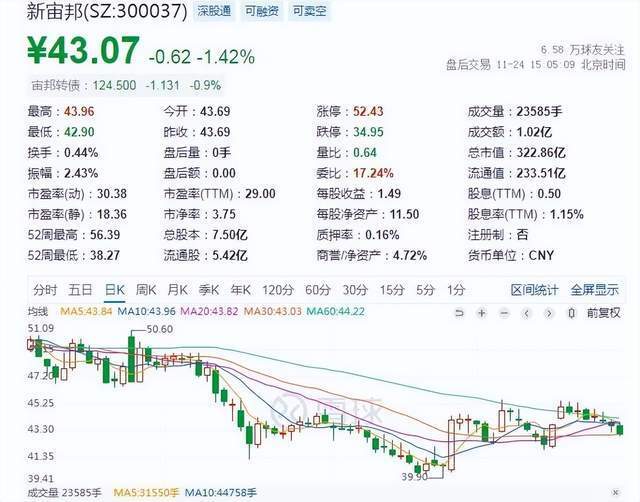
Task: Move chart right with the right chevron
Action: [549, 313]
